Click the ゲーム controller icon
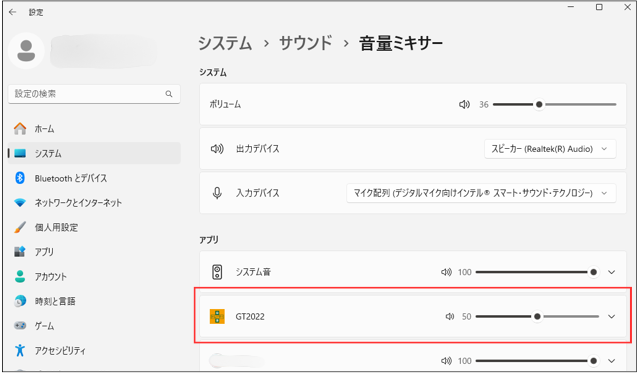637x374 pixels. tap(20, 326)
